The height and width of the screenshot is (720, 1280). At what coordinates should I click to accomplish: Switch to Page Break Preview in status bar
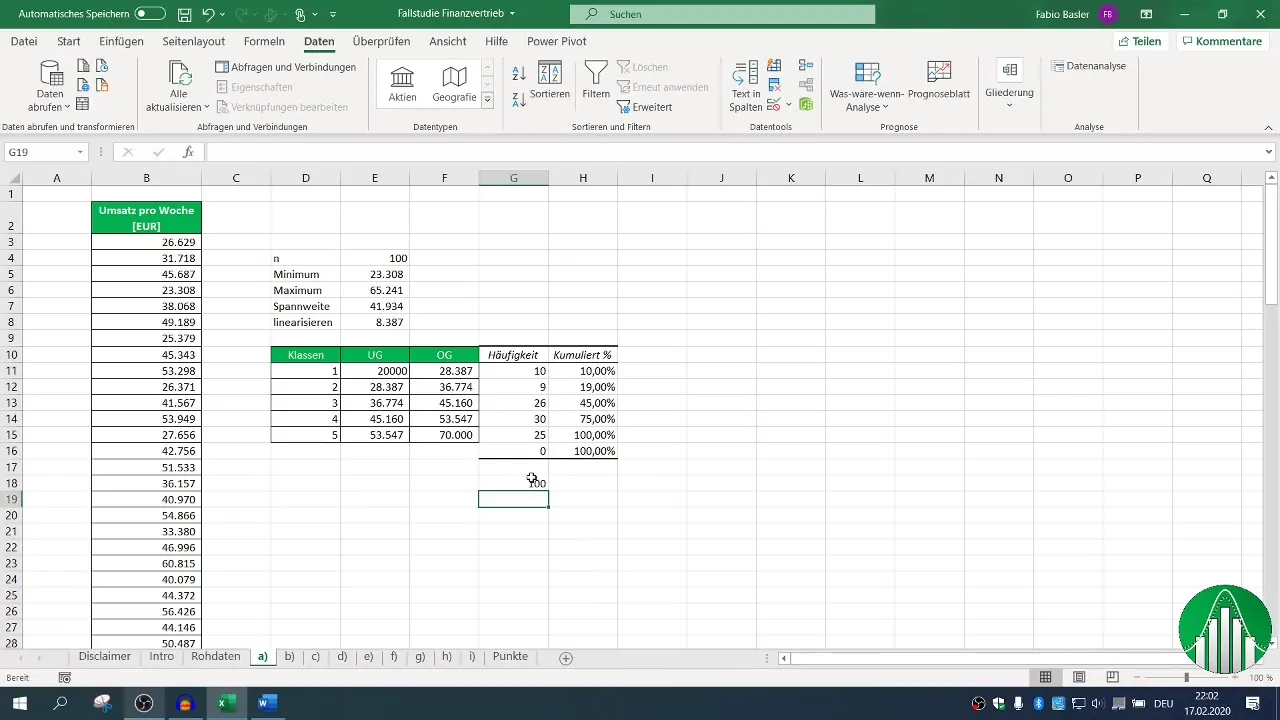coord(1112,677)
